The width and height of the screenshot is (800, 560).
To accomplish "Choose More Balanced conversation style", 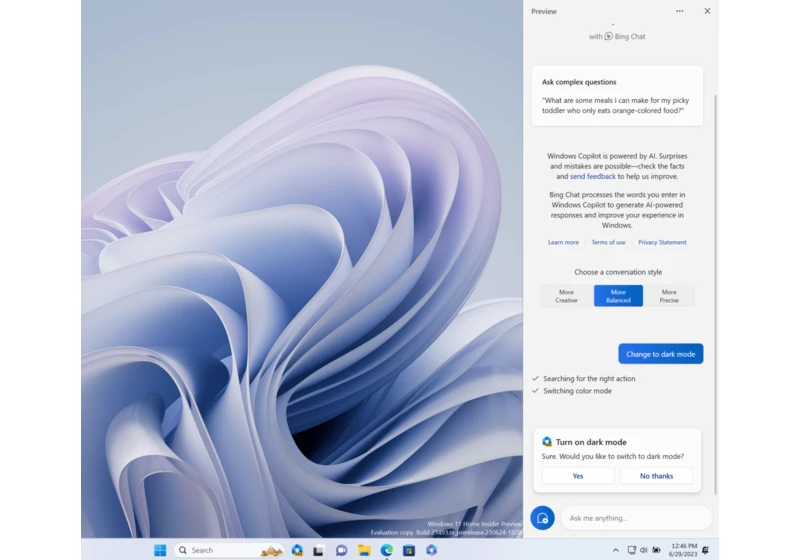I will (618, 296).
